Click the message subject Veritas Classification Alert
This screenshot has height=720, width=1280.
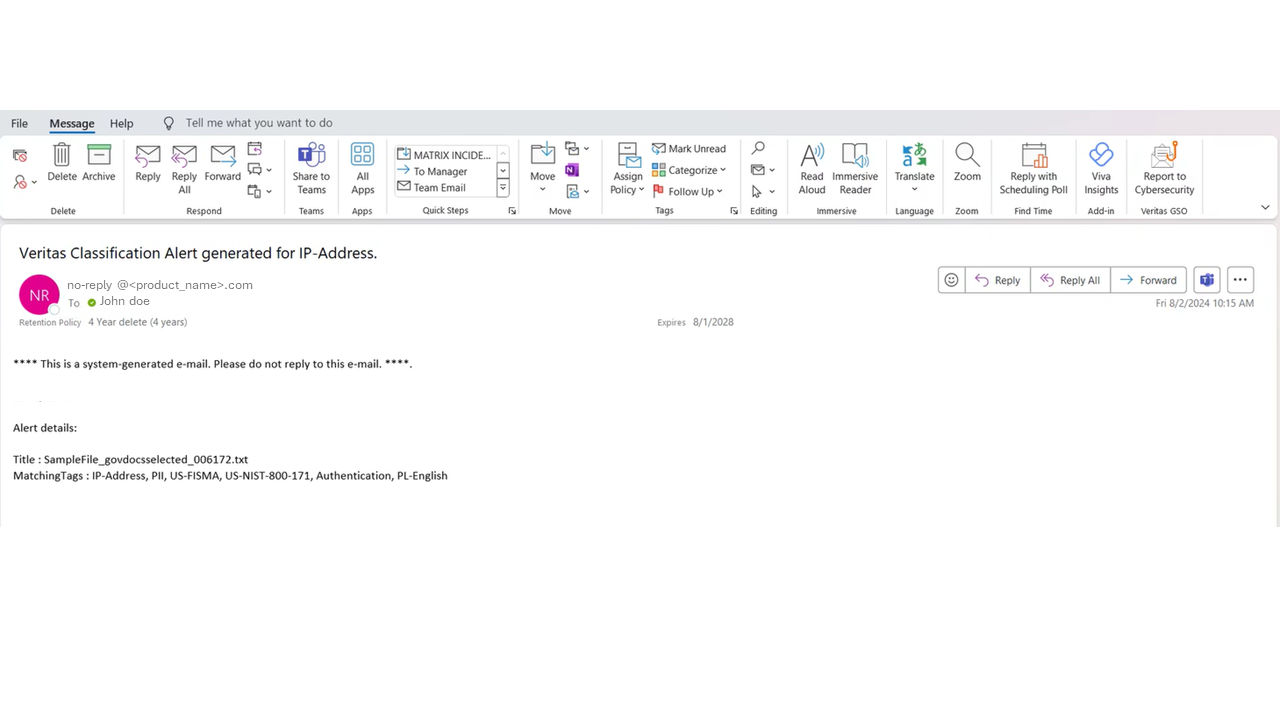(198, 253)
